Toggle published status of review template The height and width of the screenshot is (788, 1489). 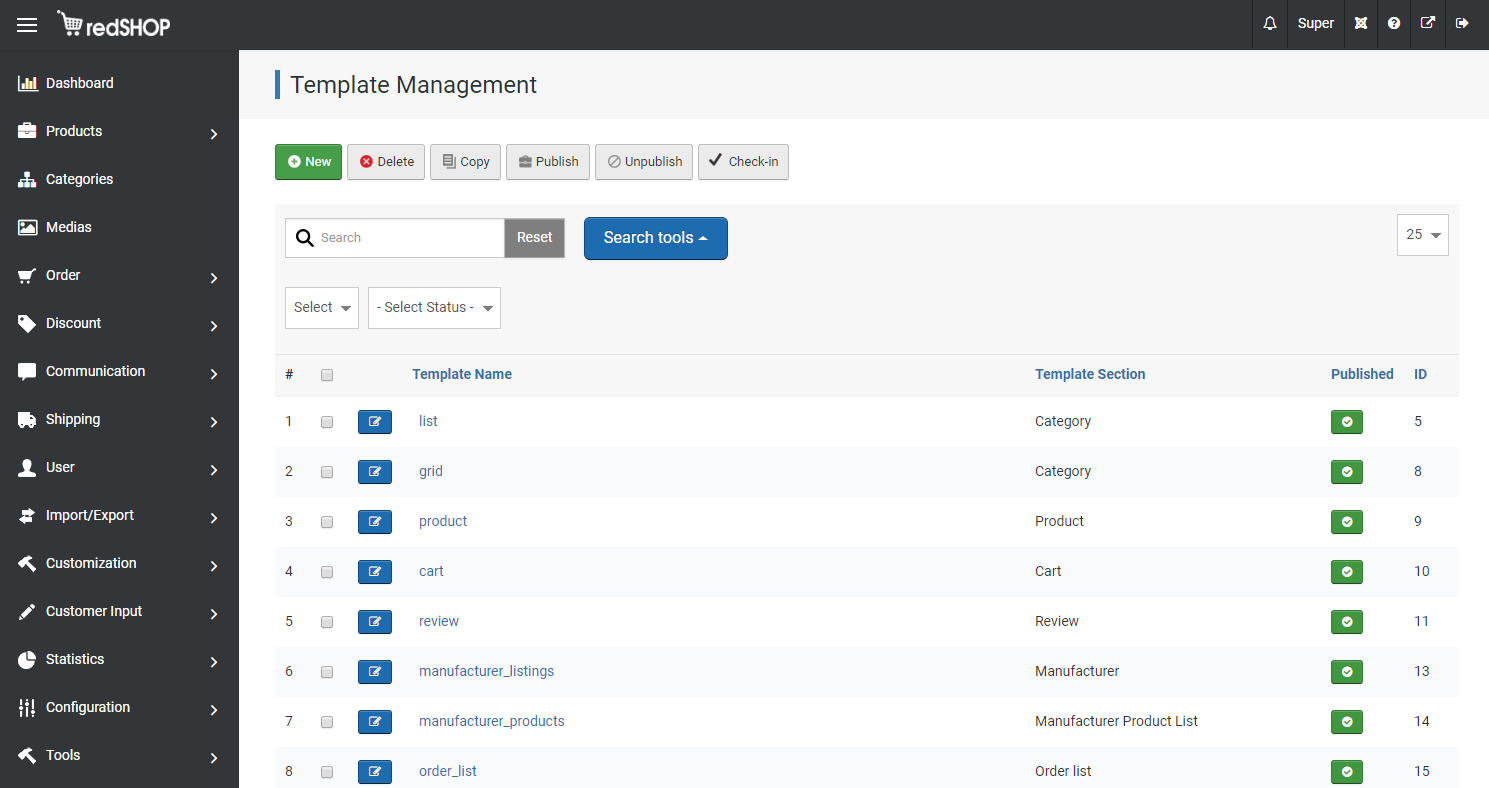[1347, 622]
